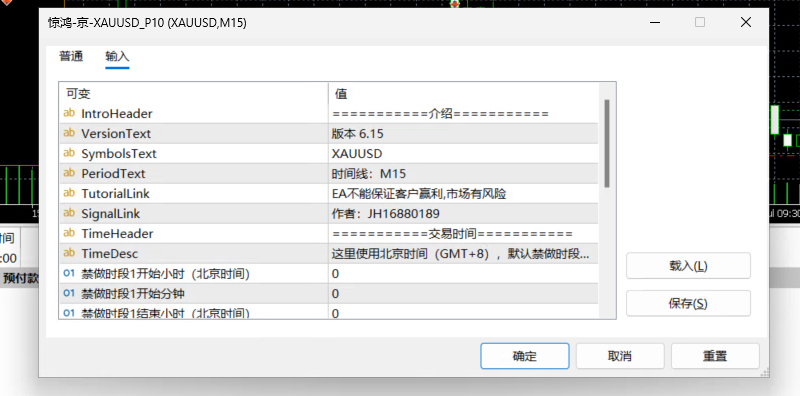The height and width of the screenshot is (396, 800).
Task: Click the 01 icon beside 禁做时段1开始分钟
Action: [69, 293]
